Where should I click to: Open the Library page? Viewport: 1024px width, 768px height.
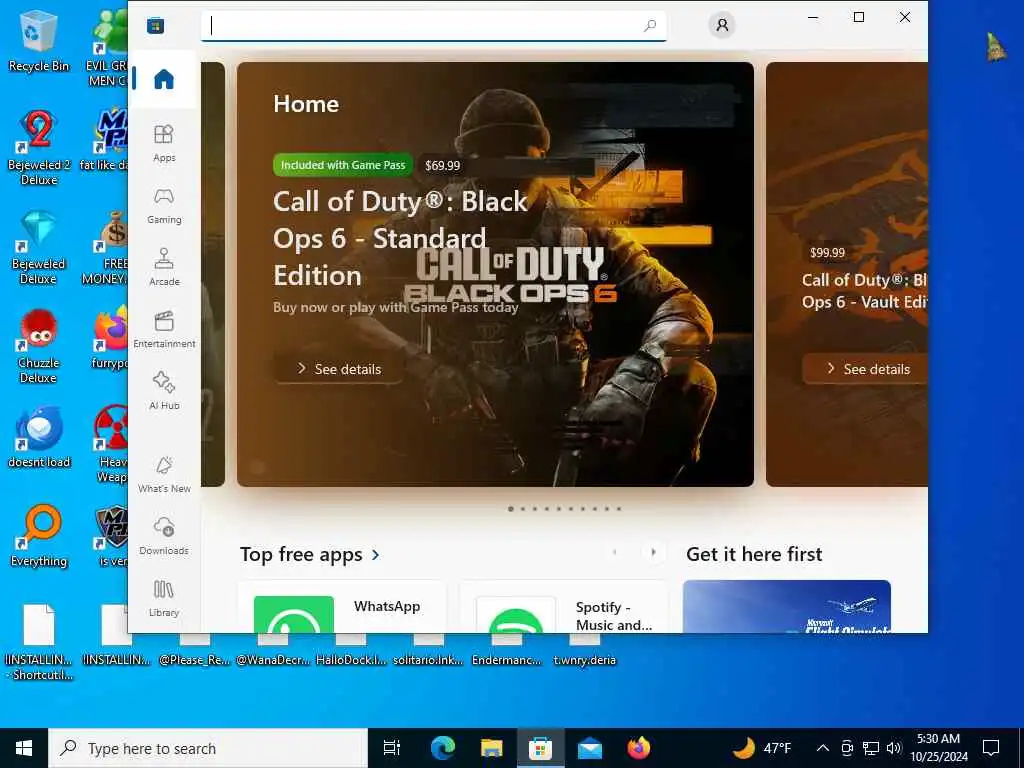tap(164, 598)
